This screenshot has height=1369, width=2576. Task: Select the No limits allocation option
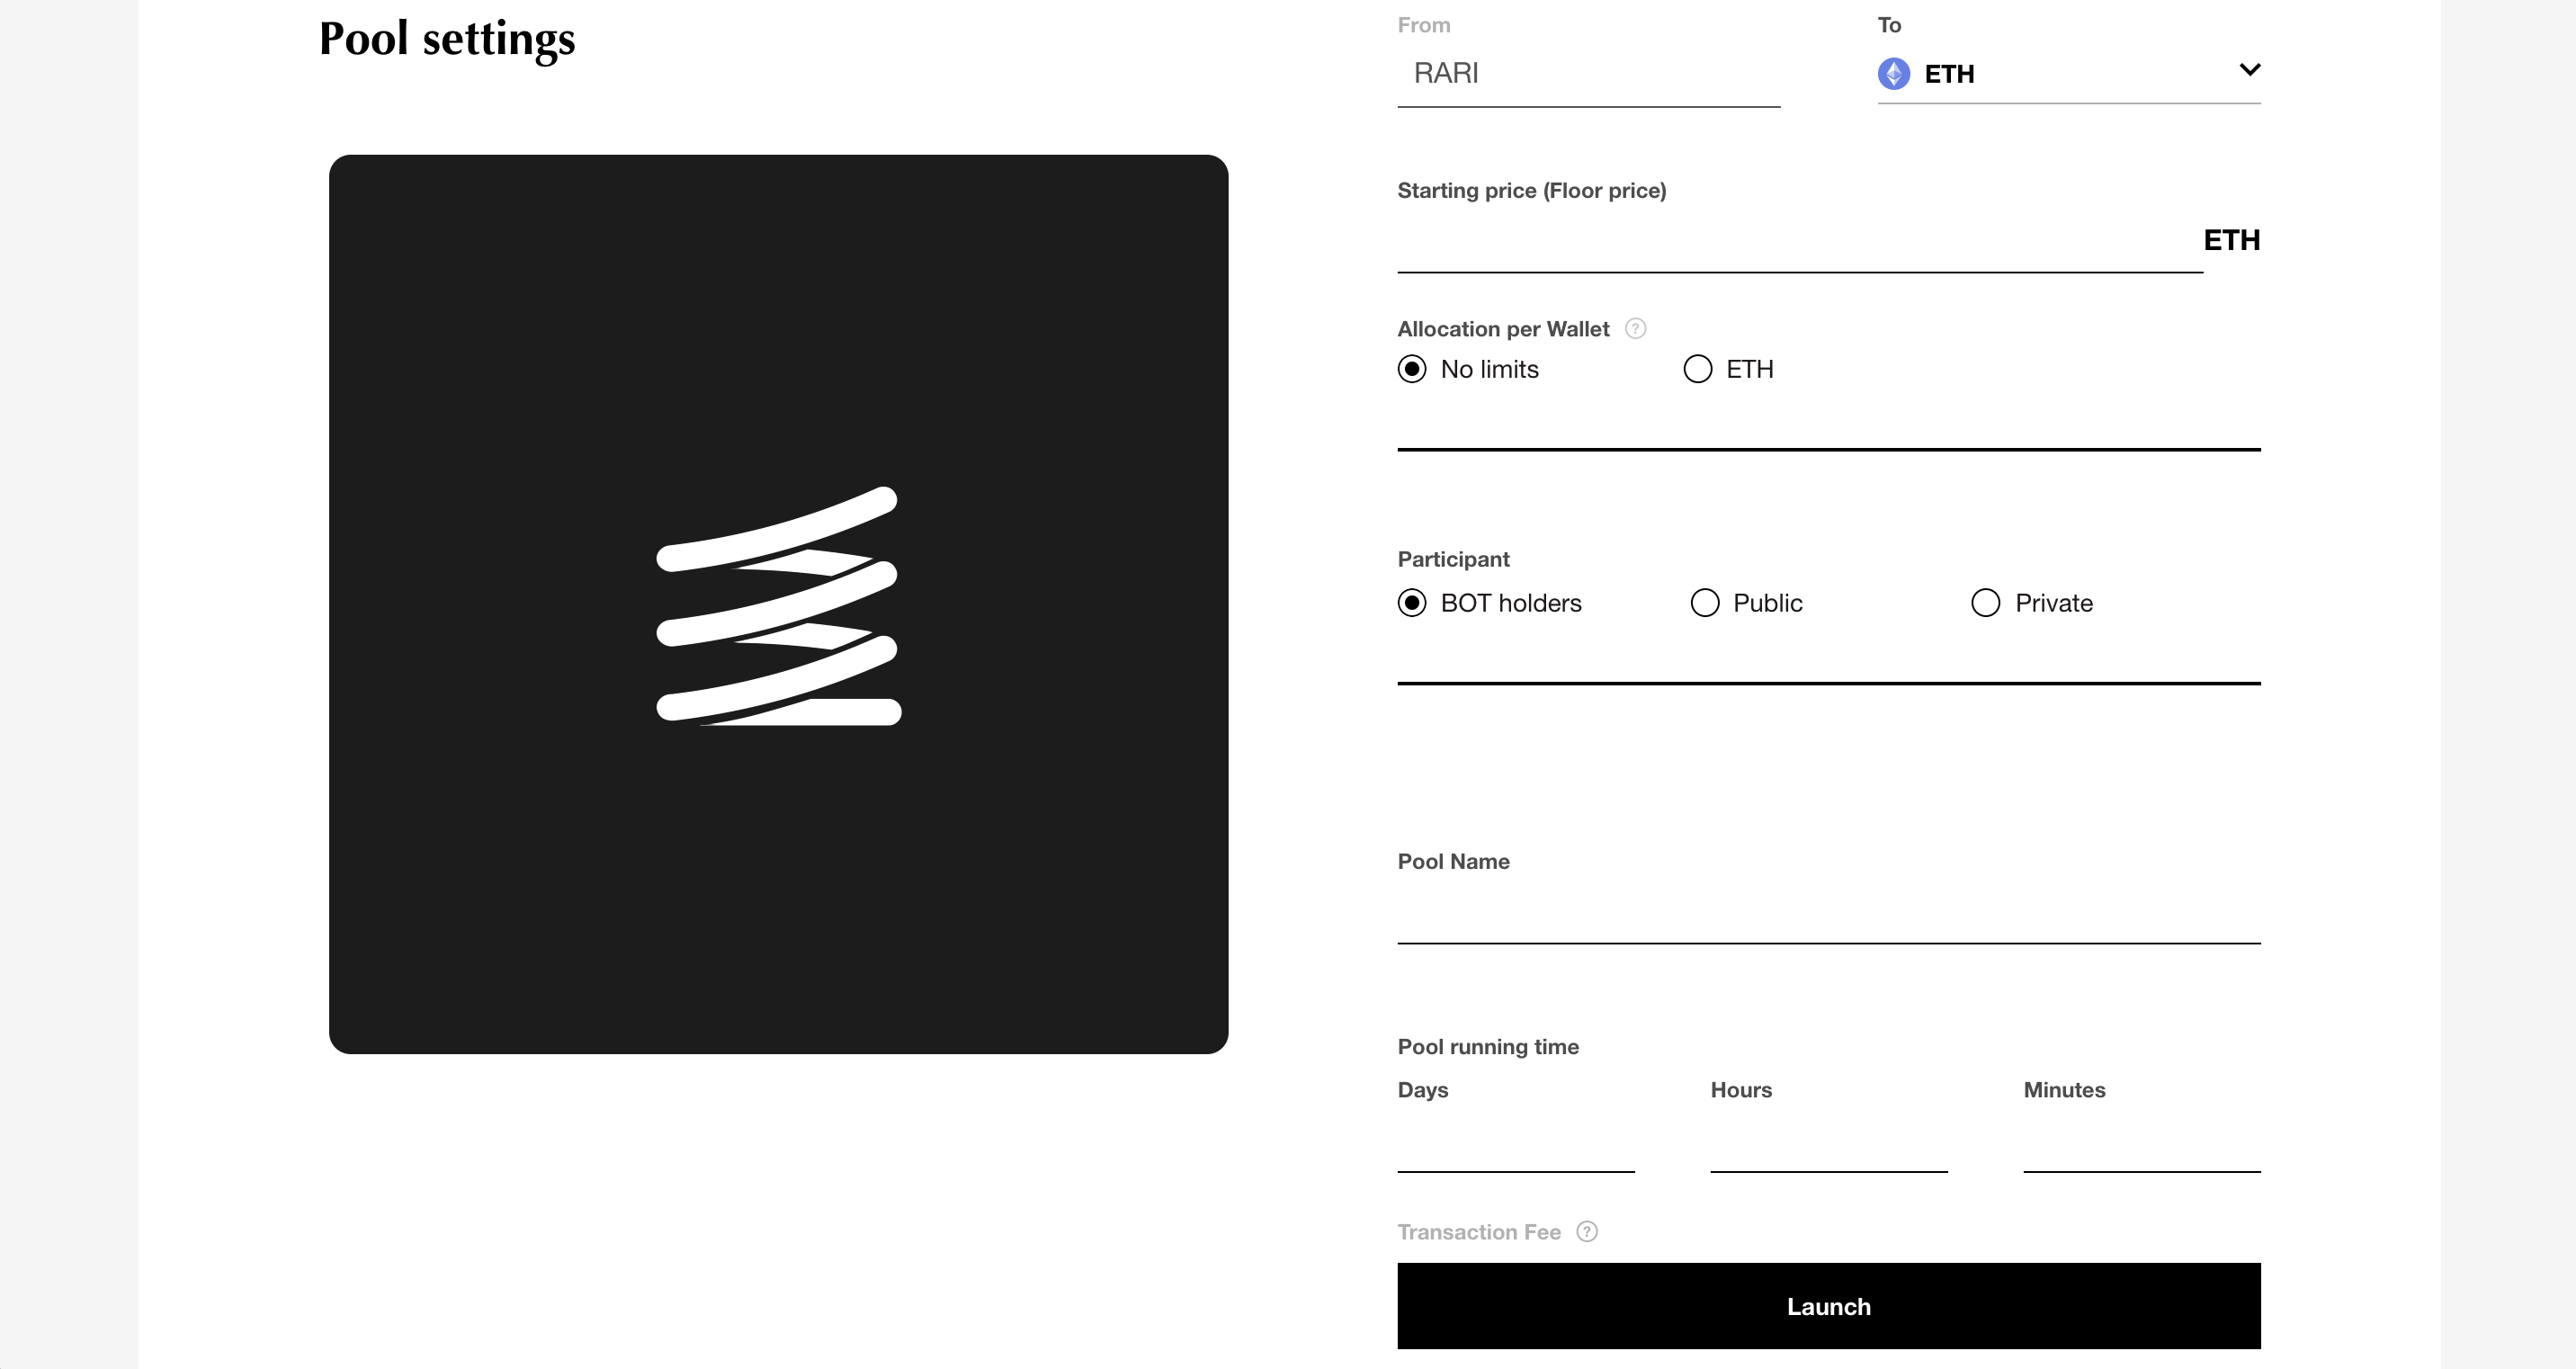tap(1412, 369)
